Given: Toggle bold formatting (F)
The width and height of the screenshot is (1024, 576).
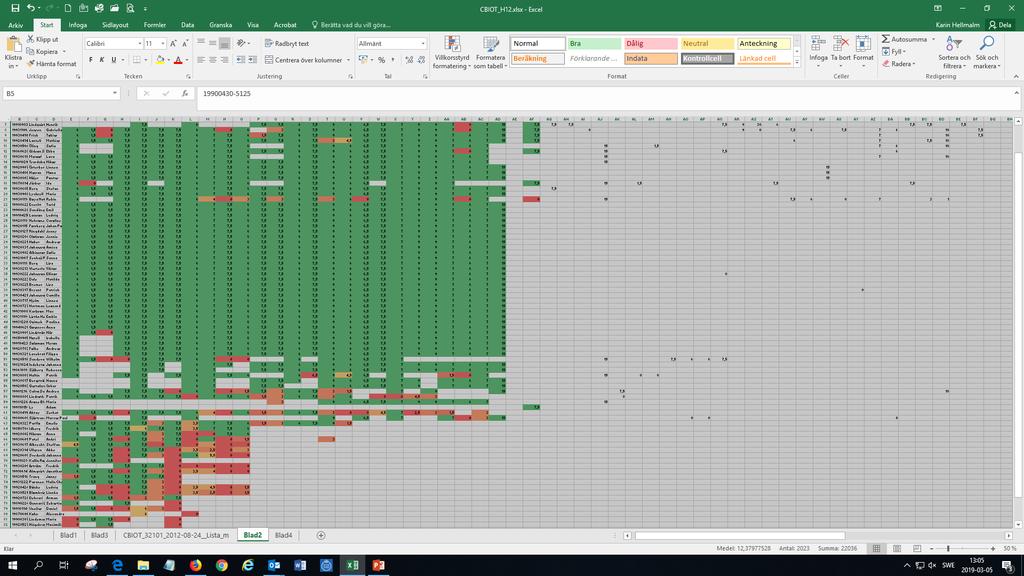Looking at the screenshot, I should pyautogui.click(x=90, y=59).
